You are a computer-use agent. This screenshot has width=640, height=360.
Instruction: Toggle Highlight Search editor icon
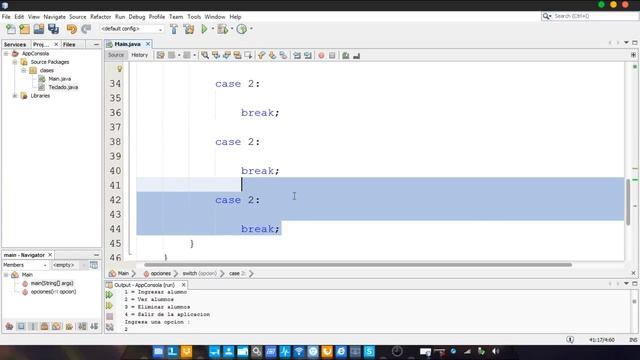[237, 55]
